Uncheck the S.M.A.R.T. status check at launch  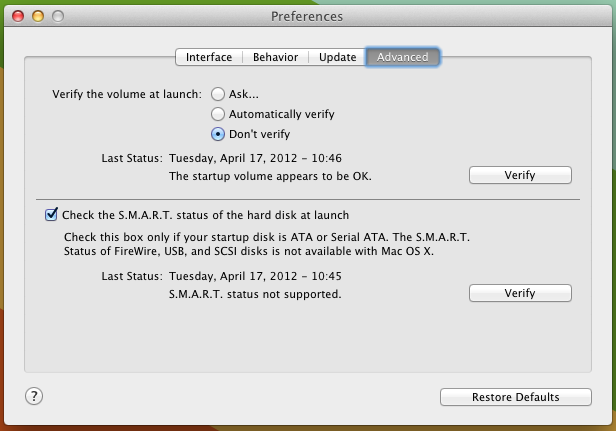tap(51, 215)
